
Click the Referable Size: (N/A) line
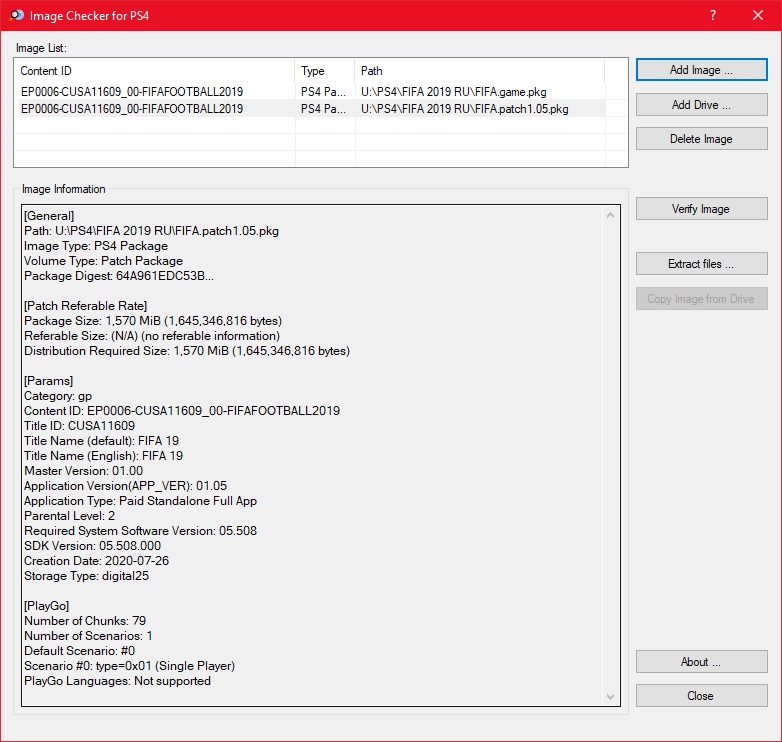(x=152, y=336)
